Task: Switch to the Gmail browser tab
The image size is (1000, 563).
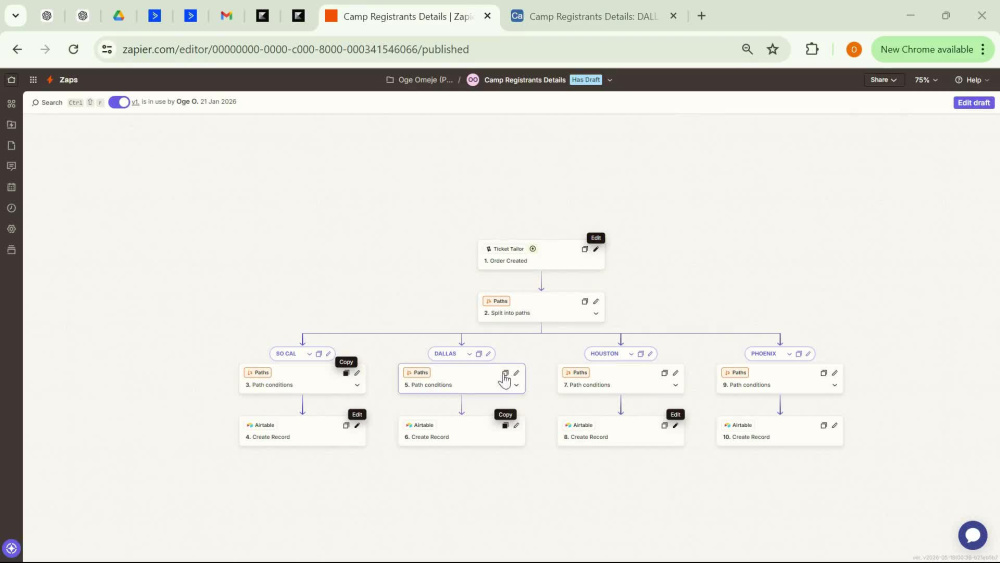Action: (226, 16)
